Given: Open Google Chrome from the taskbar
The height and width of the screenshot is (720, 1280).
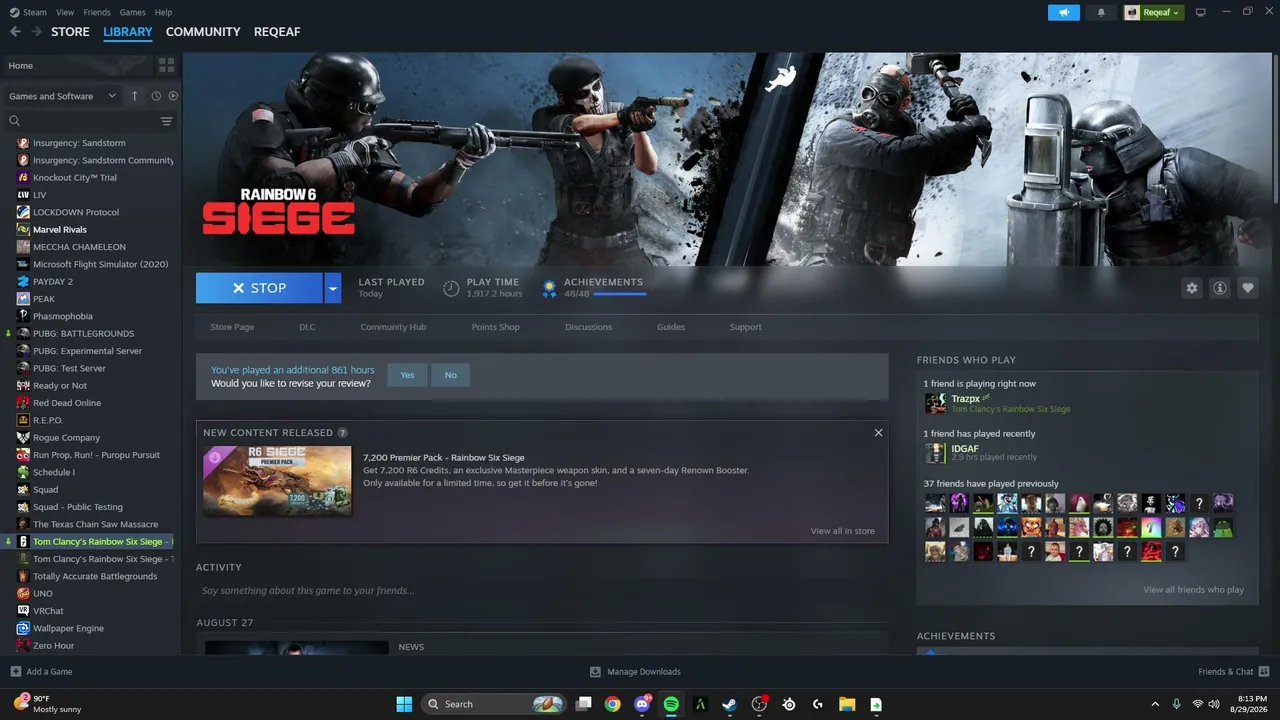Looking at the screenshot, I should click(612, 704).
